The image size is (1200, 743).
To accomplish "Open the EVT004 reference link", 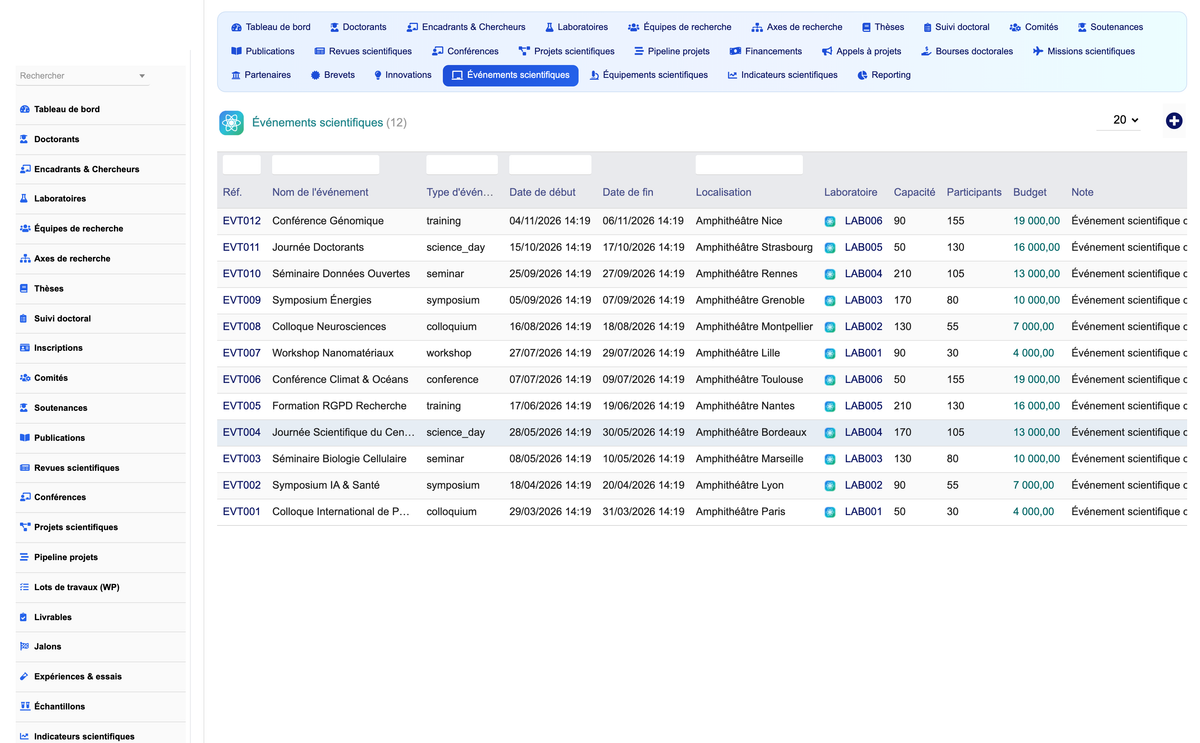I will coord(242,433).
